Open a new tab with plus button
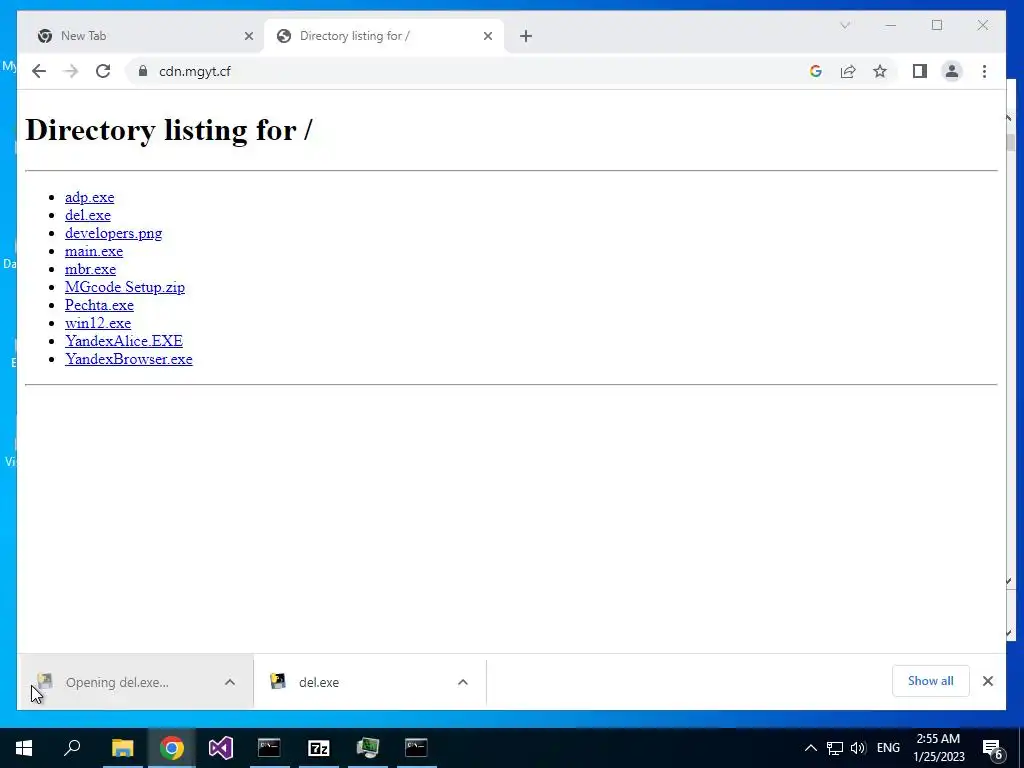1024x768 pixels. click(526, 36)
